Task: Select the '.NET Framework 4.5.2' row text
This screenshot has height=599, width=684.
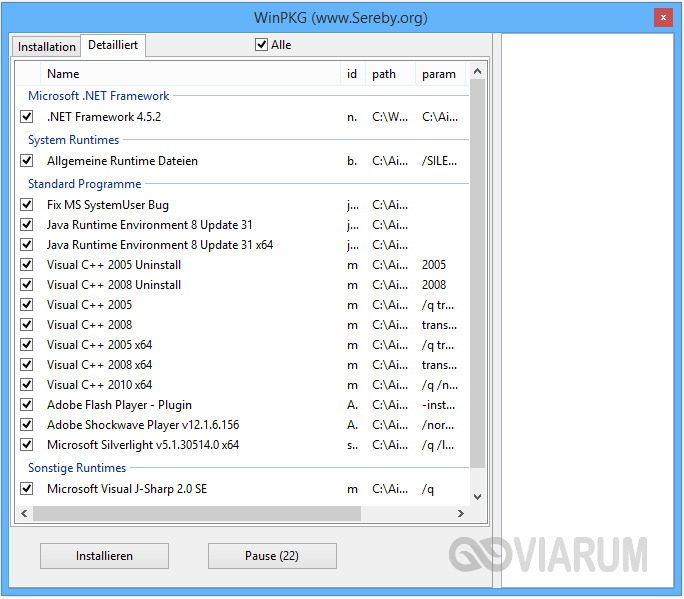Action: (x=104, y=117)
